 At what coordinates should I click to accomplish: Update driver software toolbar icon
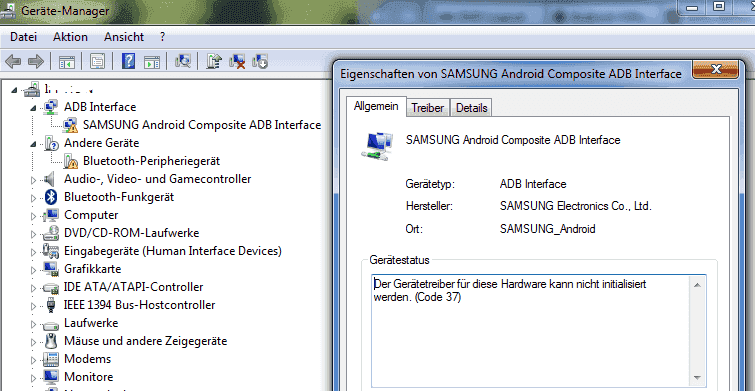[214, 61]
